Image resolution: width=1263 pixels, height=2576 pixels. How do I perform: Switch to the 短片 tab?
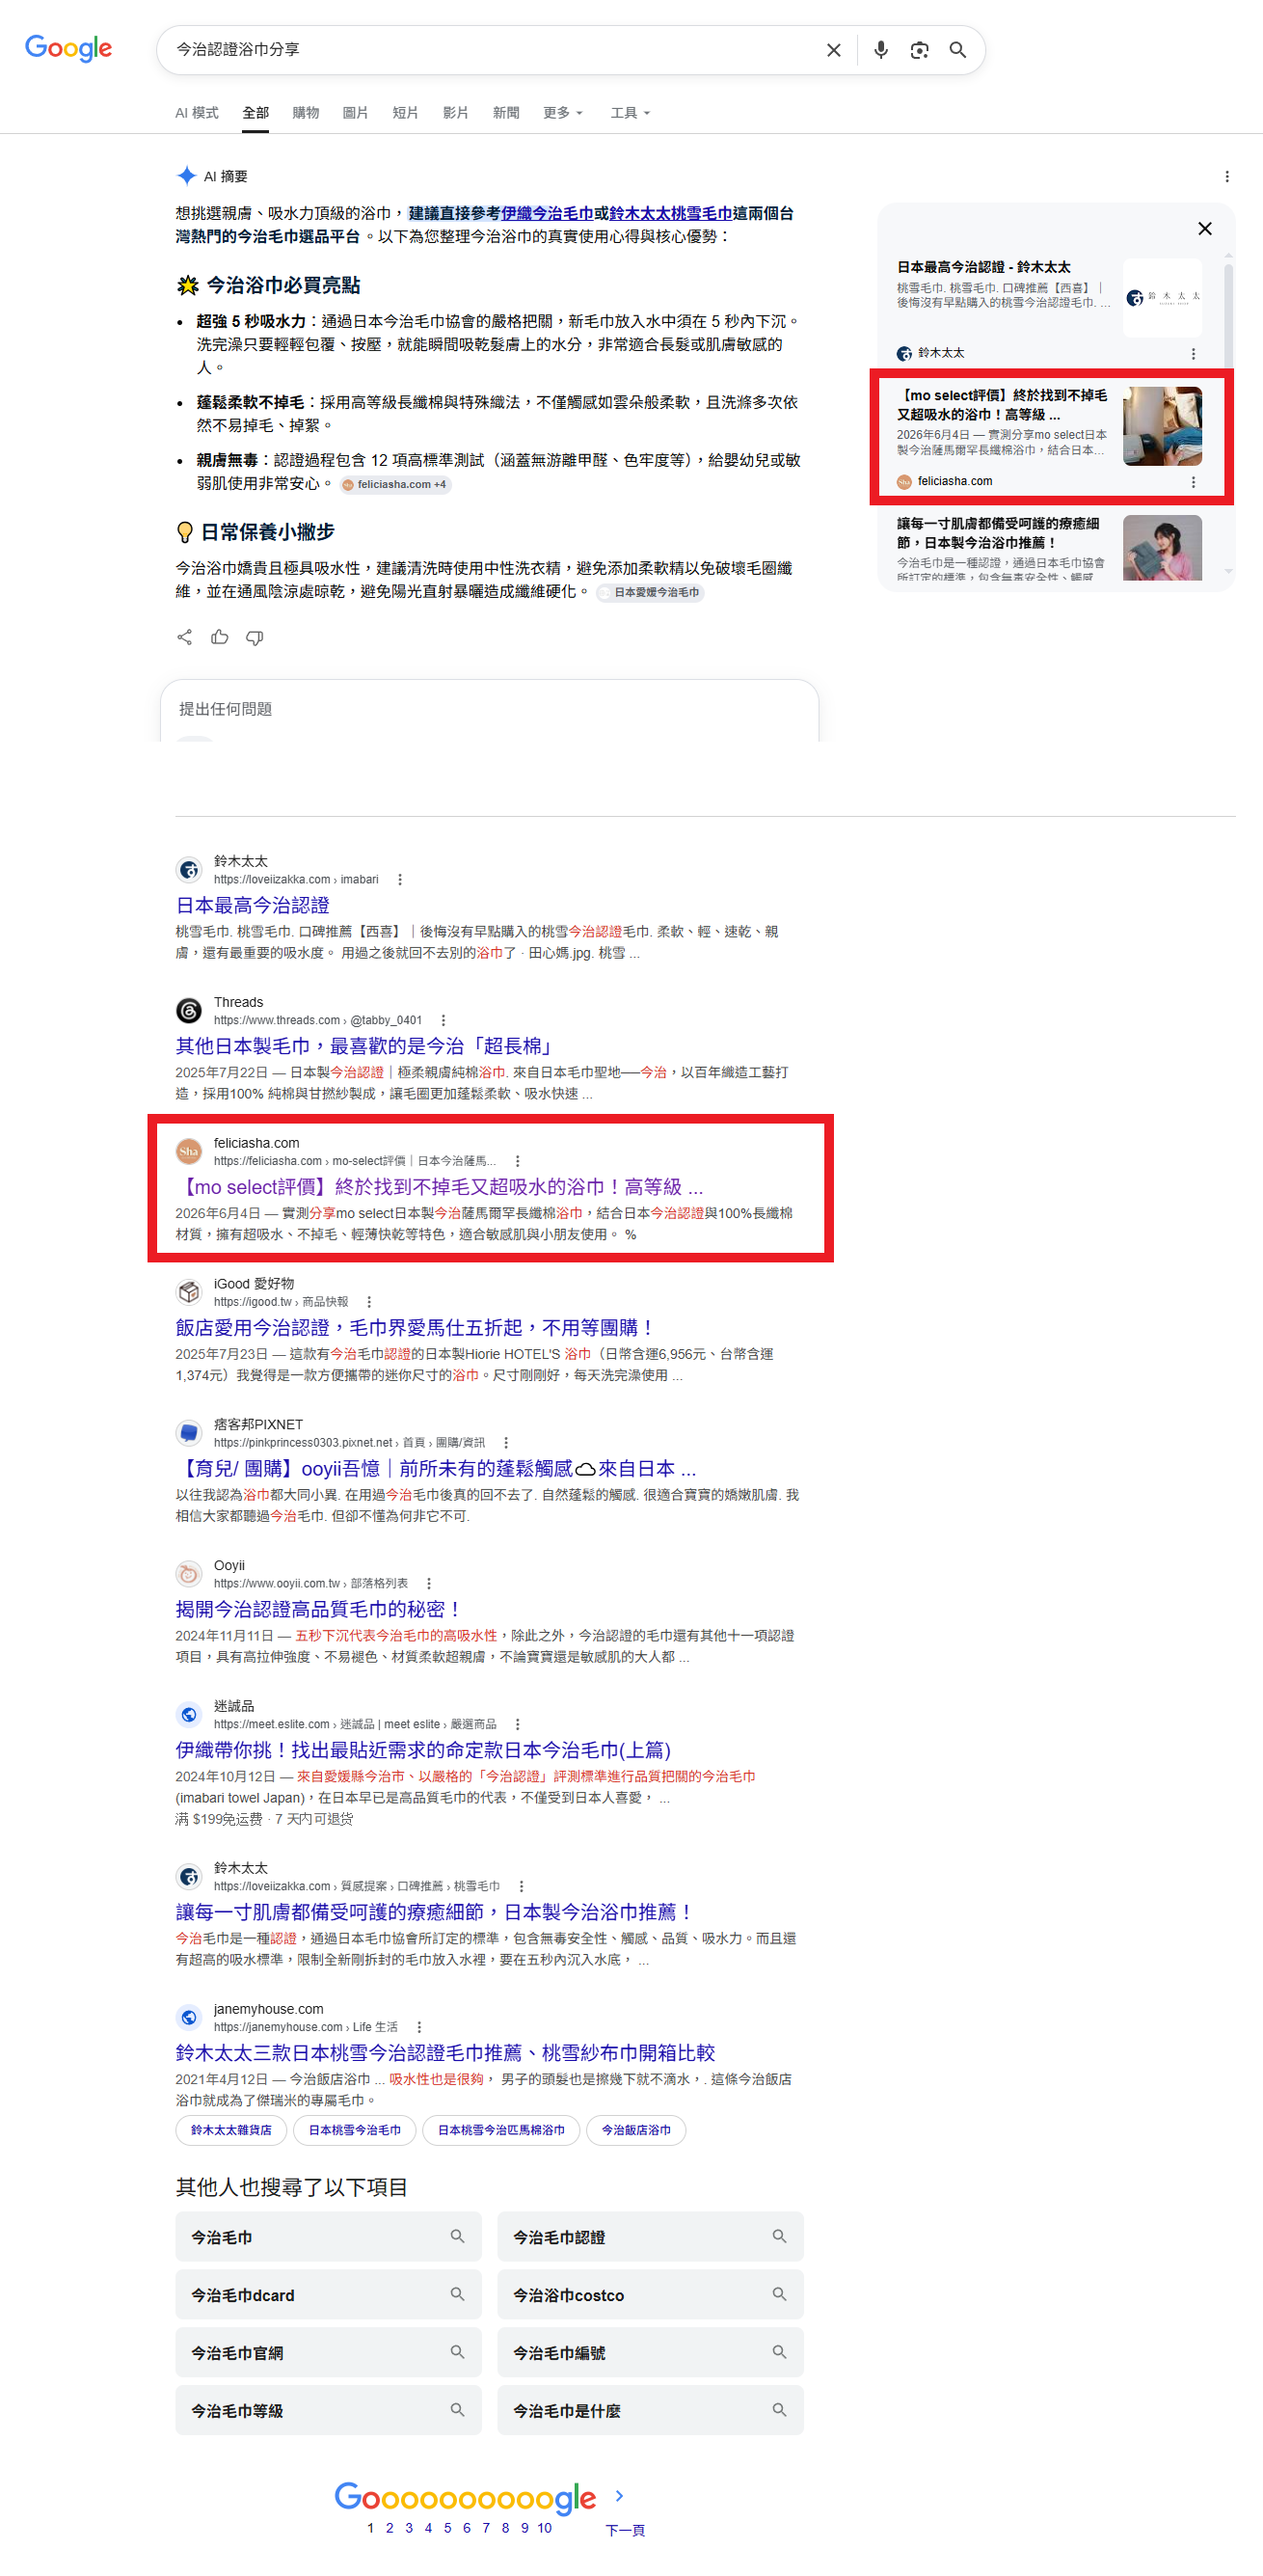tap(405, 113)
